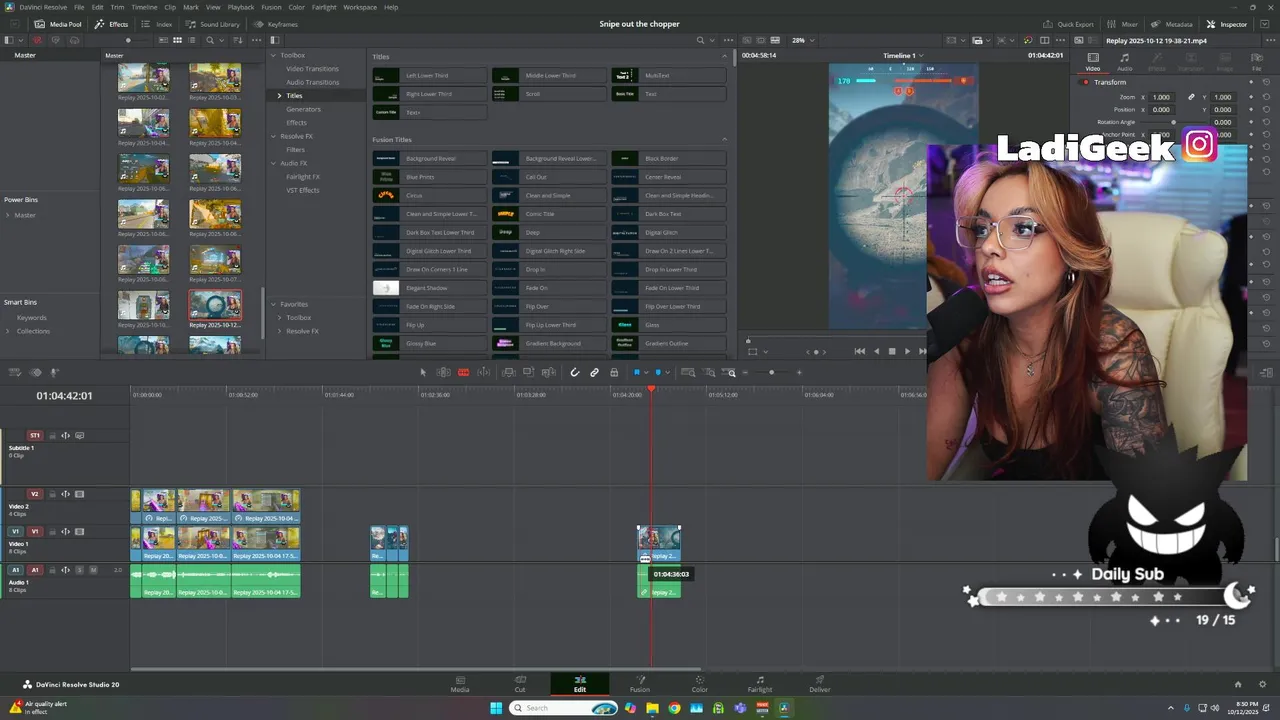Click the Detail Zoom icon

tap(711, 372)
